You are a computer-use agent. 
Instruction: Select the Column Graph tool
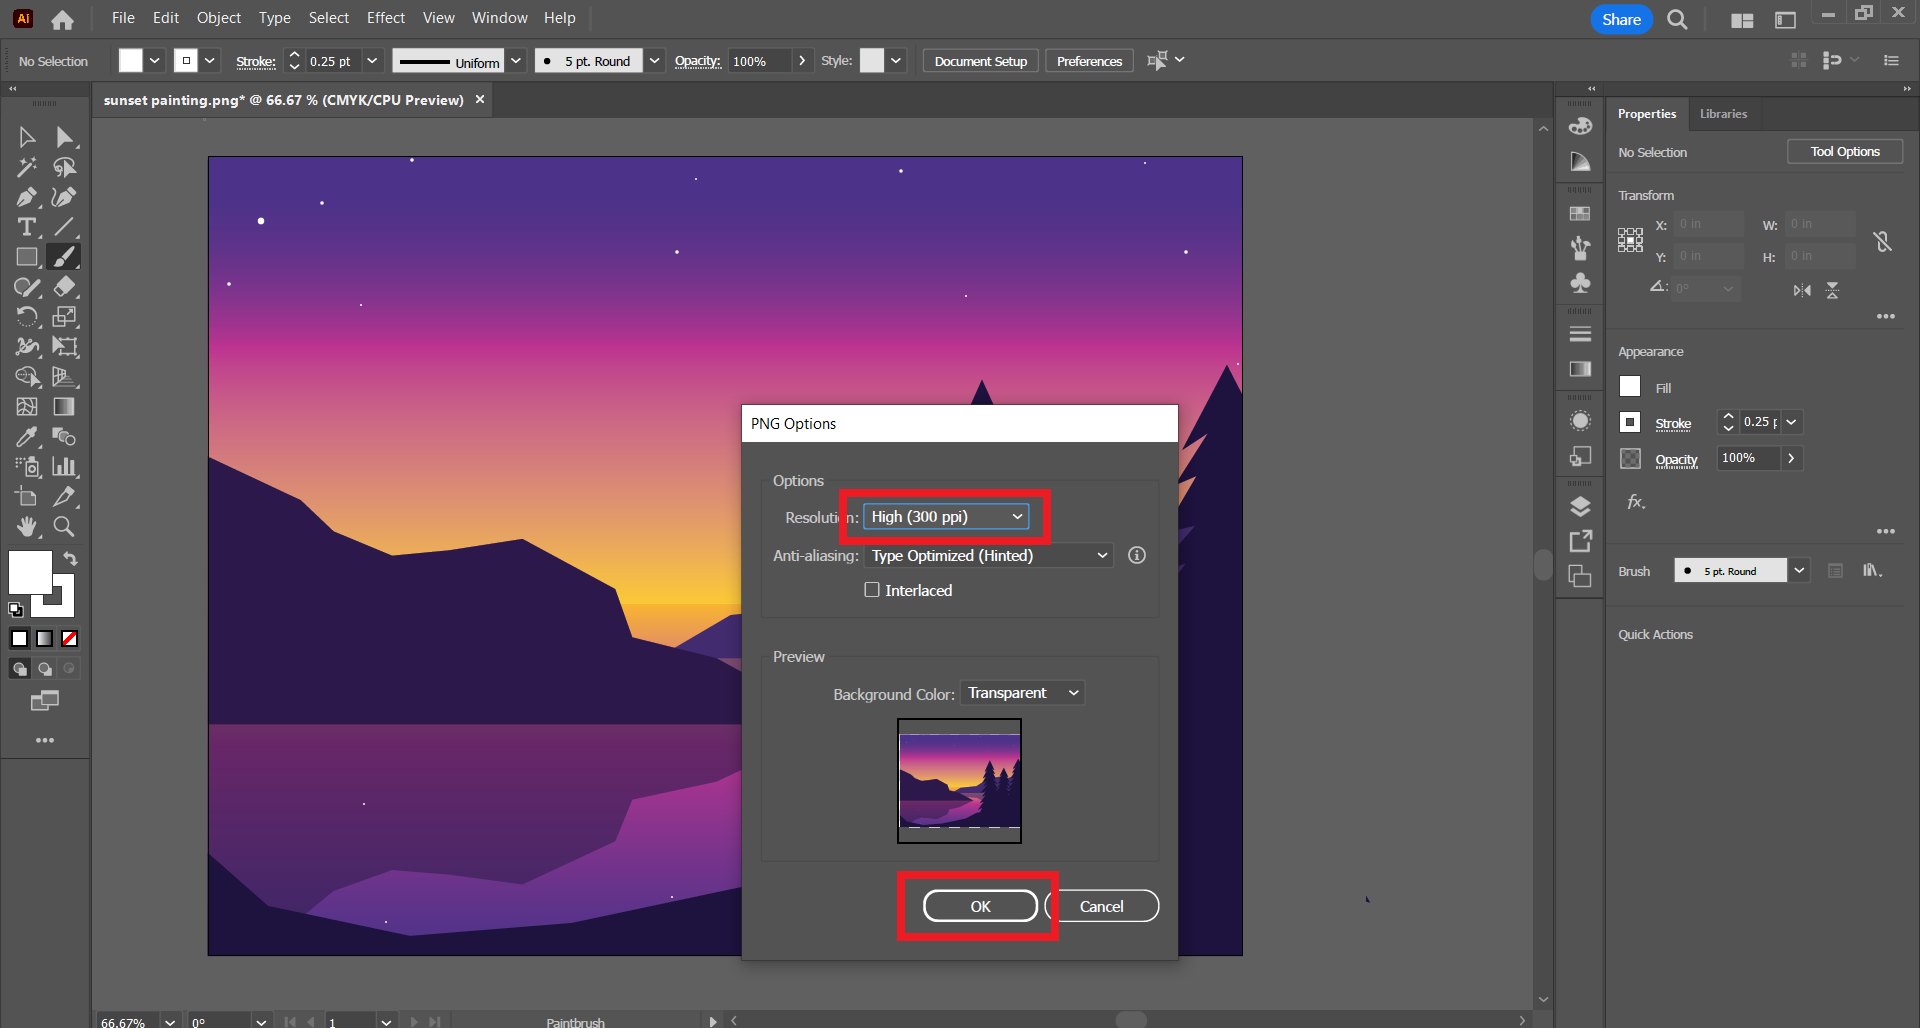tap(65, 467)
